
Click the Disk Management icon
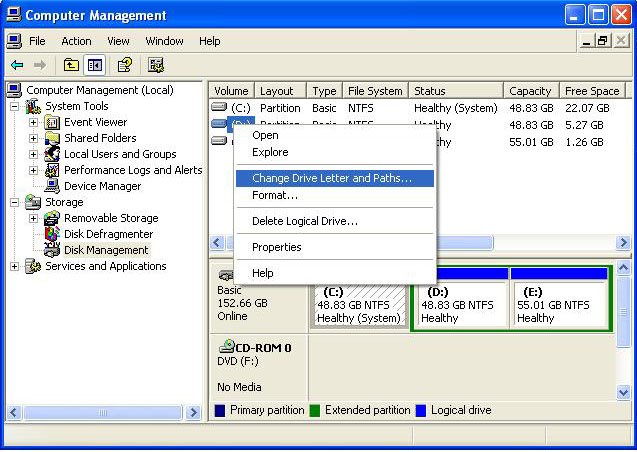coord(52,250)
